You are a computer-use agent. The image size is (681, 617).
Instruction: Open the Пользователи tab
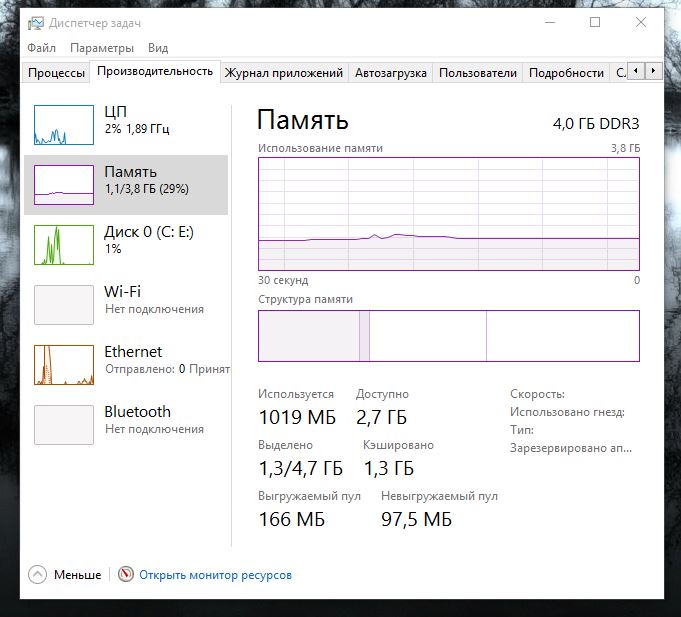click(478, 73)
